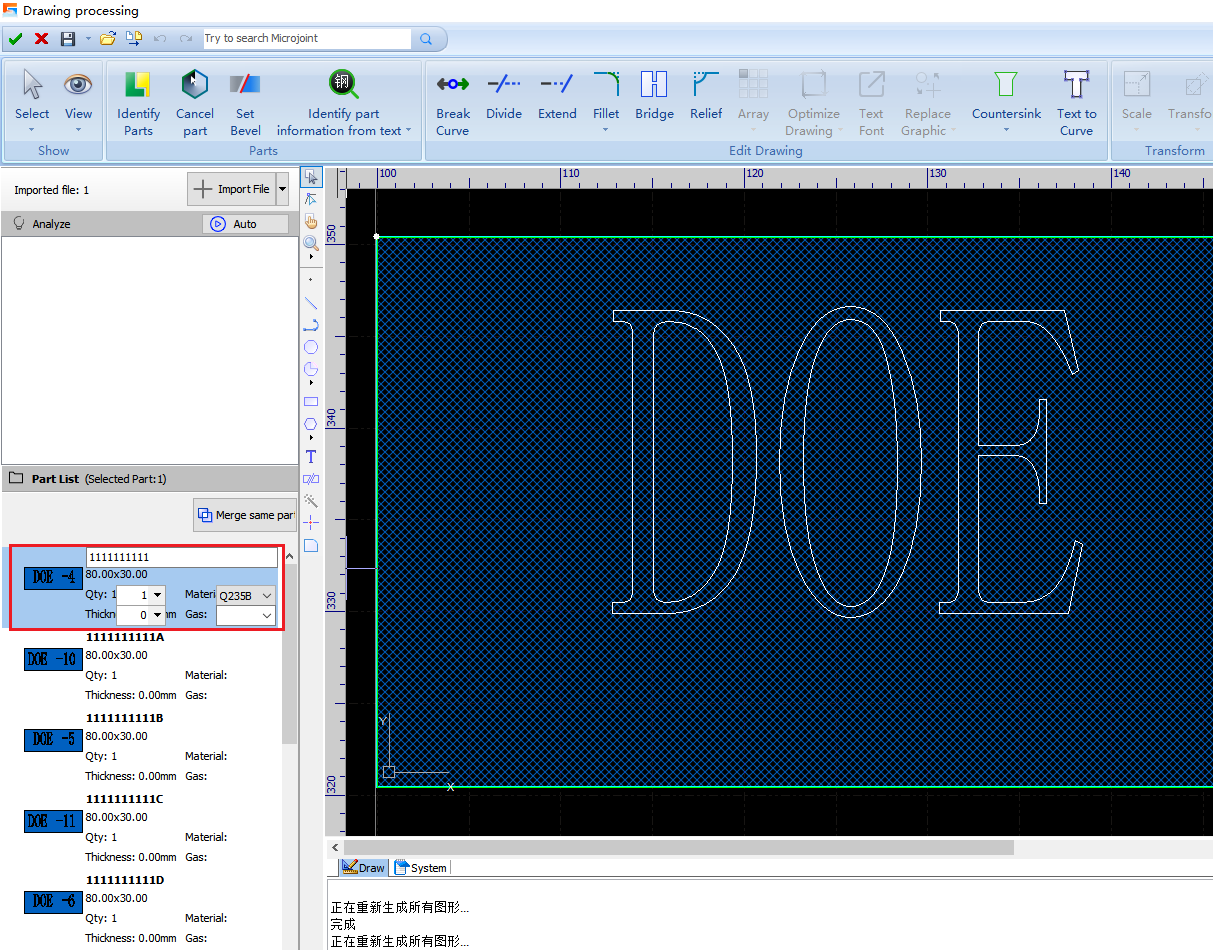Click the magnifier search button

[x=426, y=39]
